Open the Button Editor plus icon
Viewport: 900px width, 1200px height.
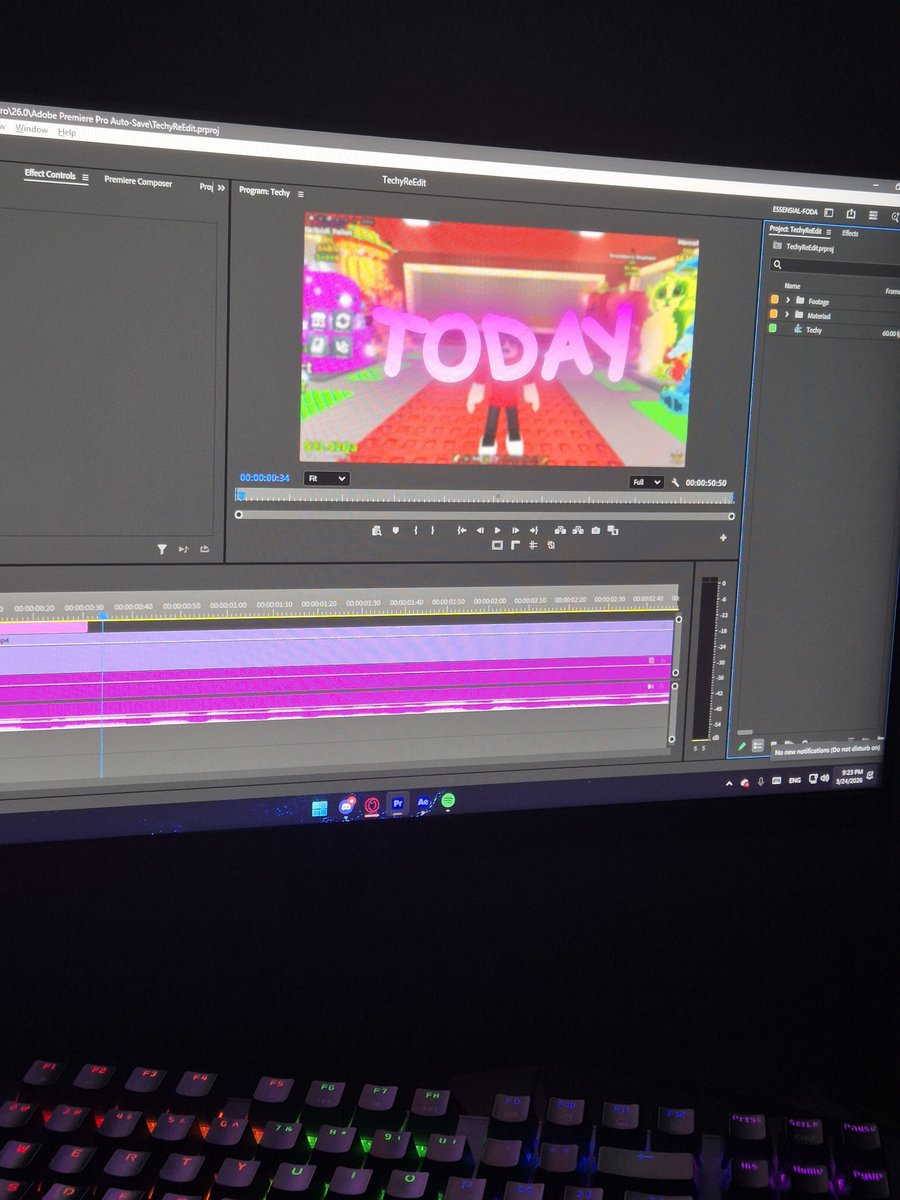[723, 538]
